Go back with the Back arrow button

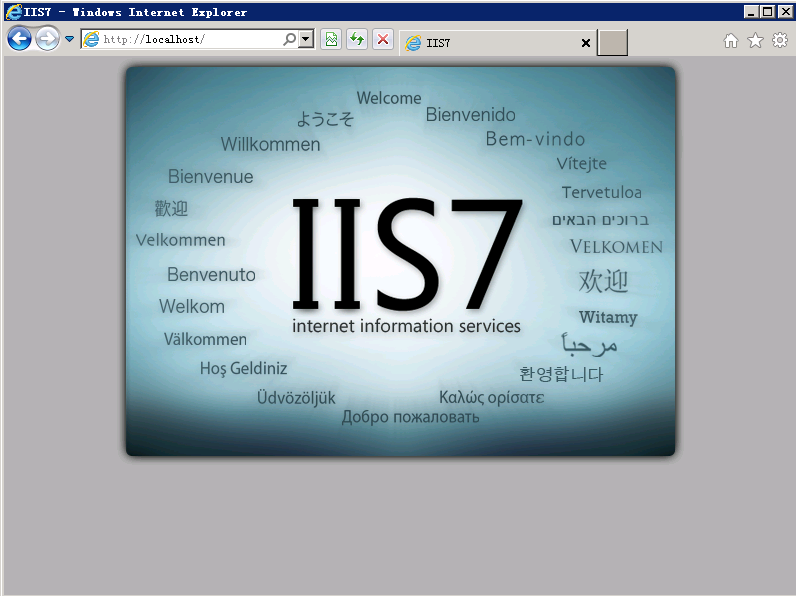(19, 39)
